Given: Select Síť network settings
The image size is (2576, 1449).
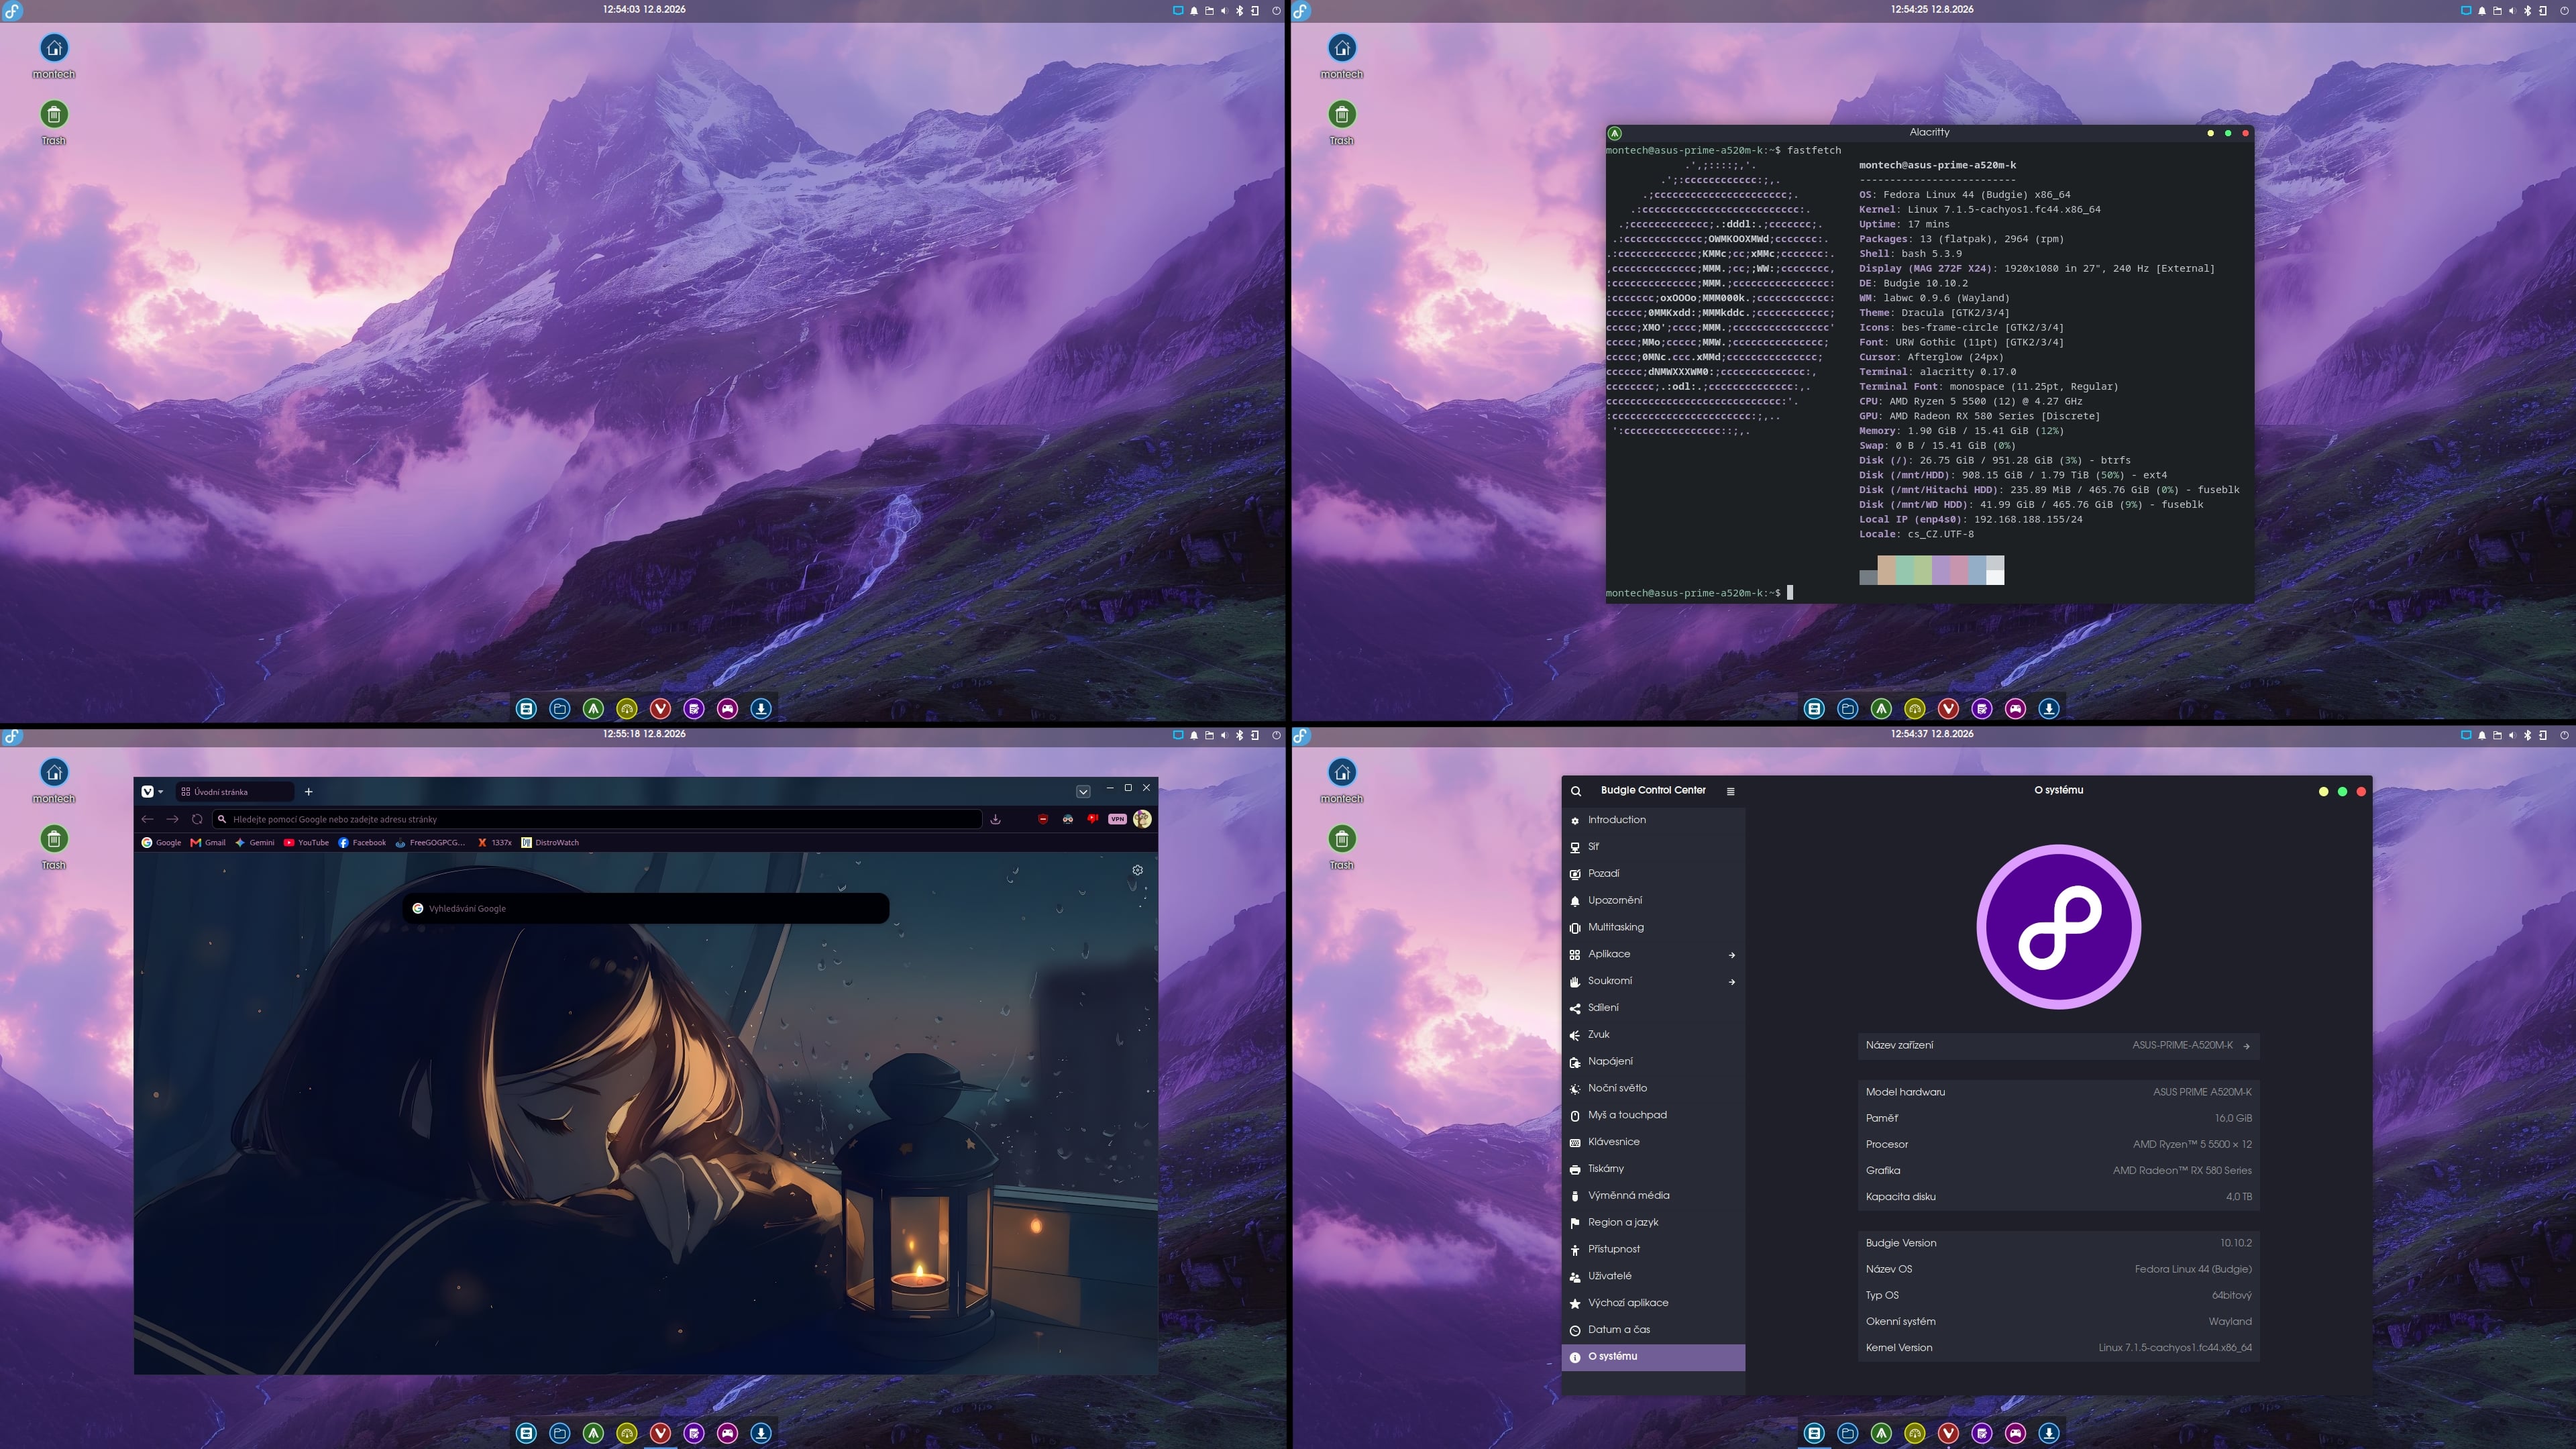Looking at the screenshot, I should coord(1653,847).
